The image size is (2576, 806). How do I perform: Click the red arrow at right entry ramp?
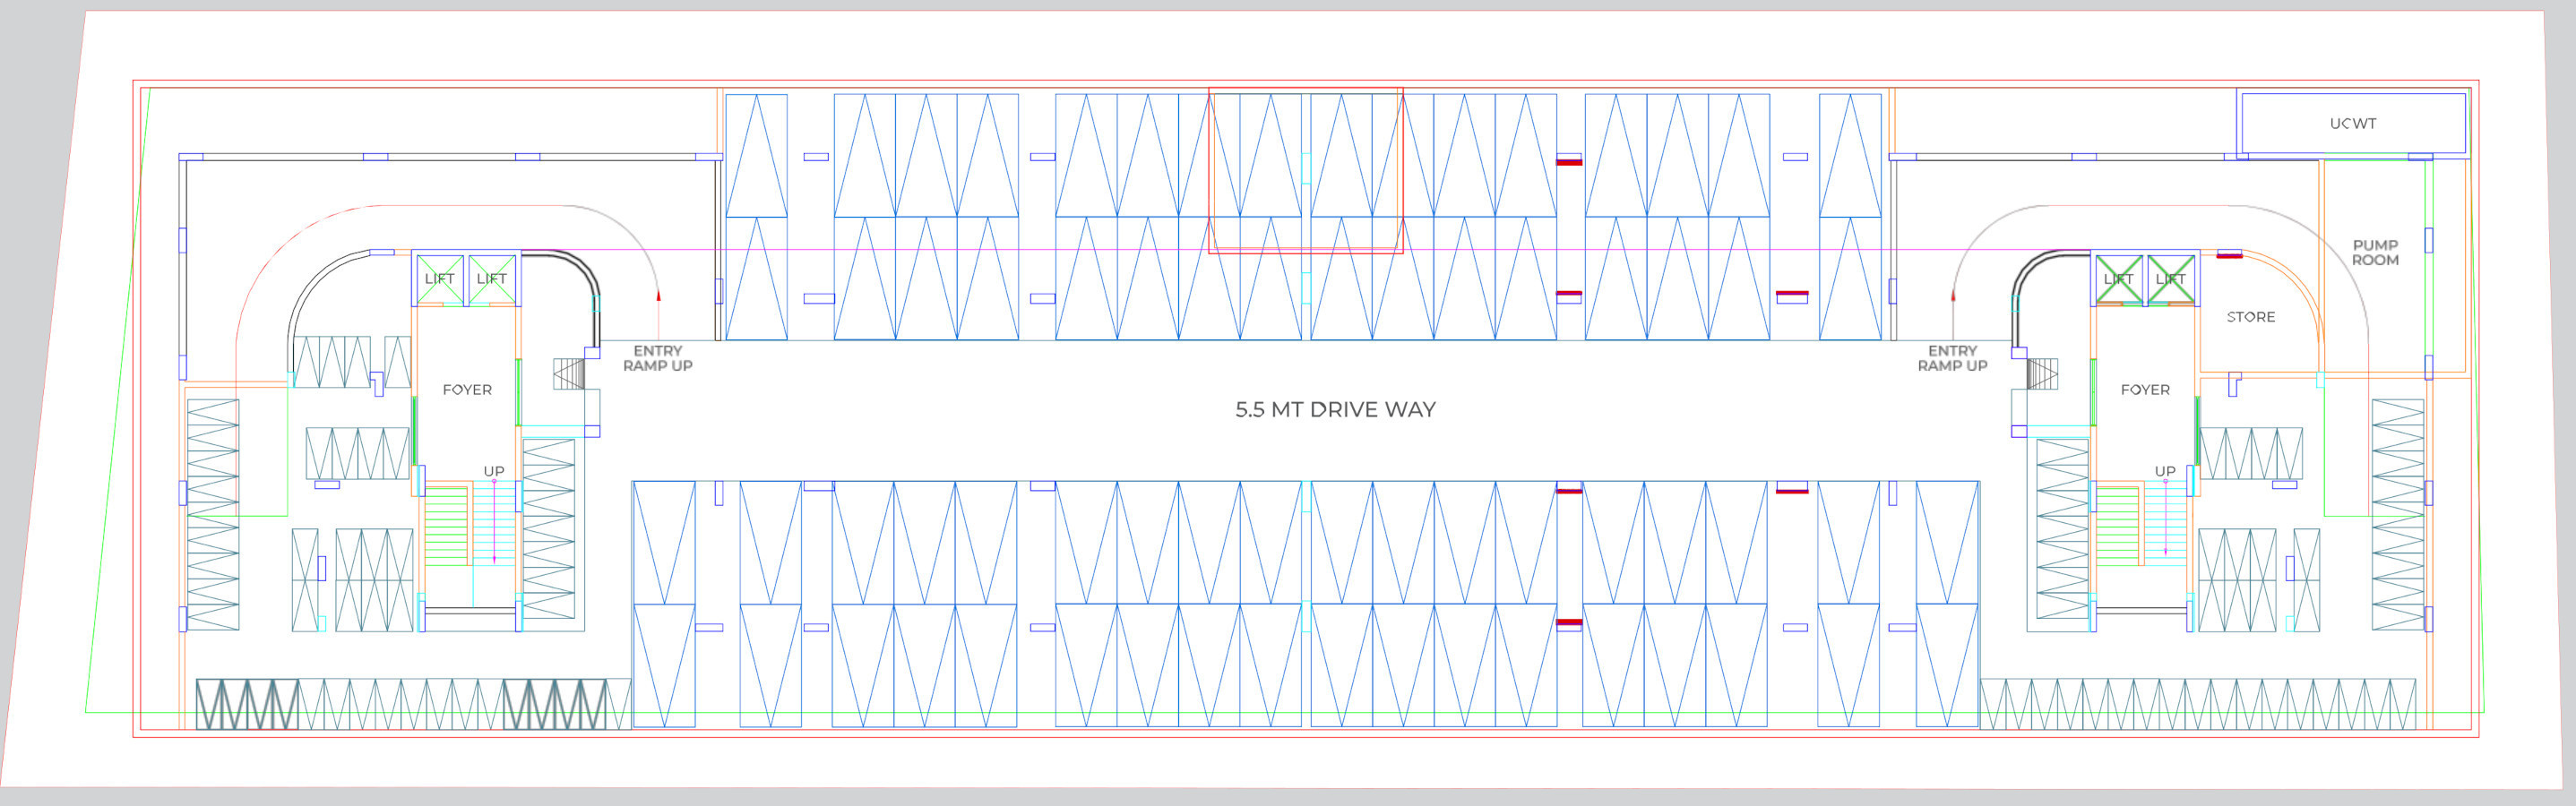(x=1953, y=295)
